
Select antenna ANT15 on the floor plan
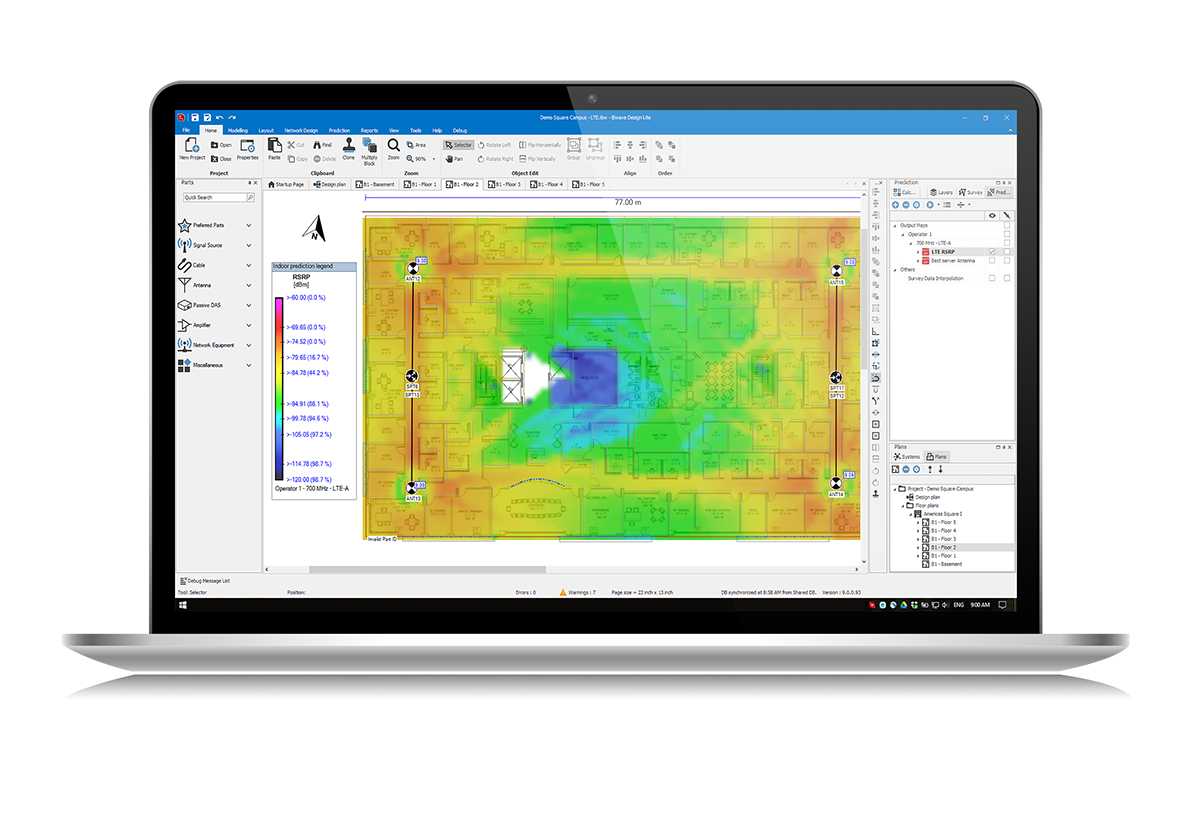point(836,271)
